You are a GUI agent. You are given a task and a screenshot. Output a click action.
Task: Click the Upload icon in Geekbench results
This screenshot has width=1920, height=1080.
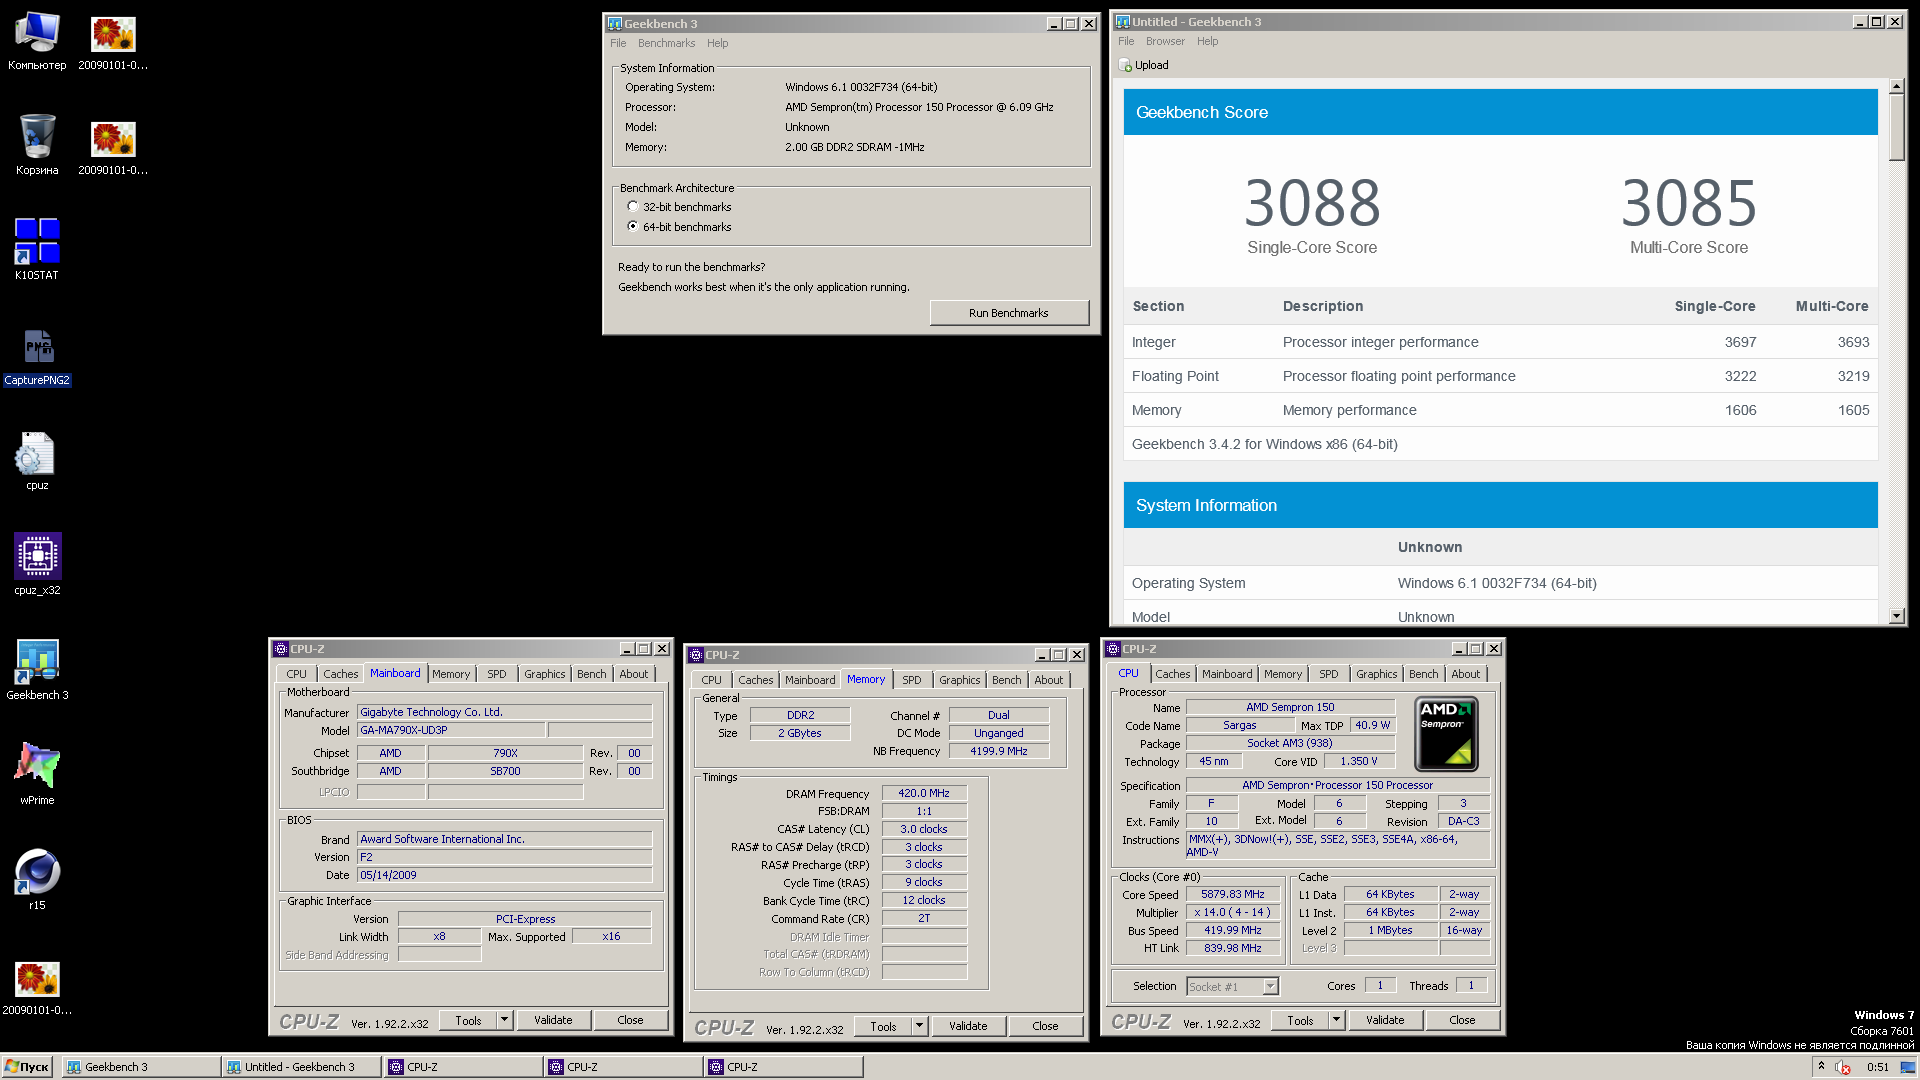tap(1126, 65)
